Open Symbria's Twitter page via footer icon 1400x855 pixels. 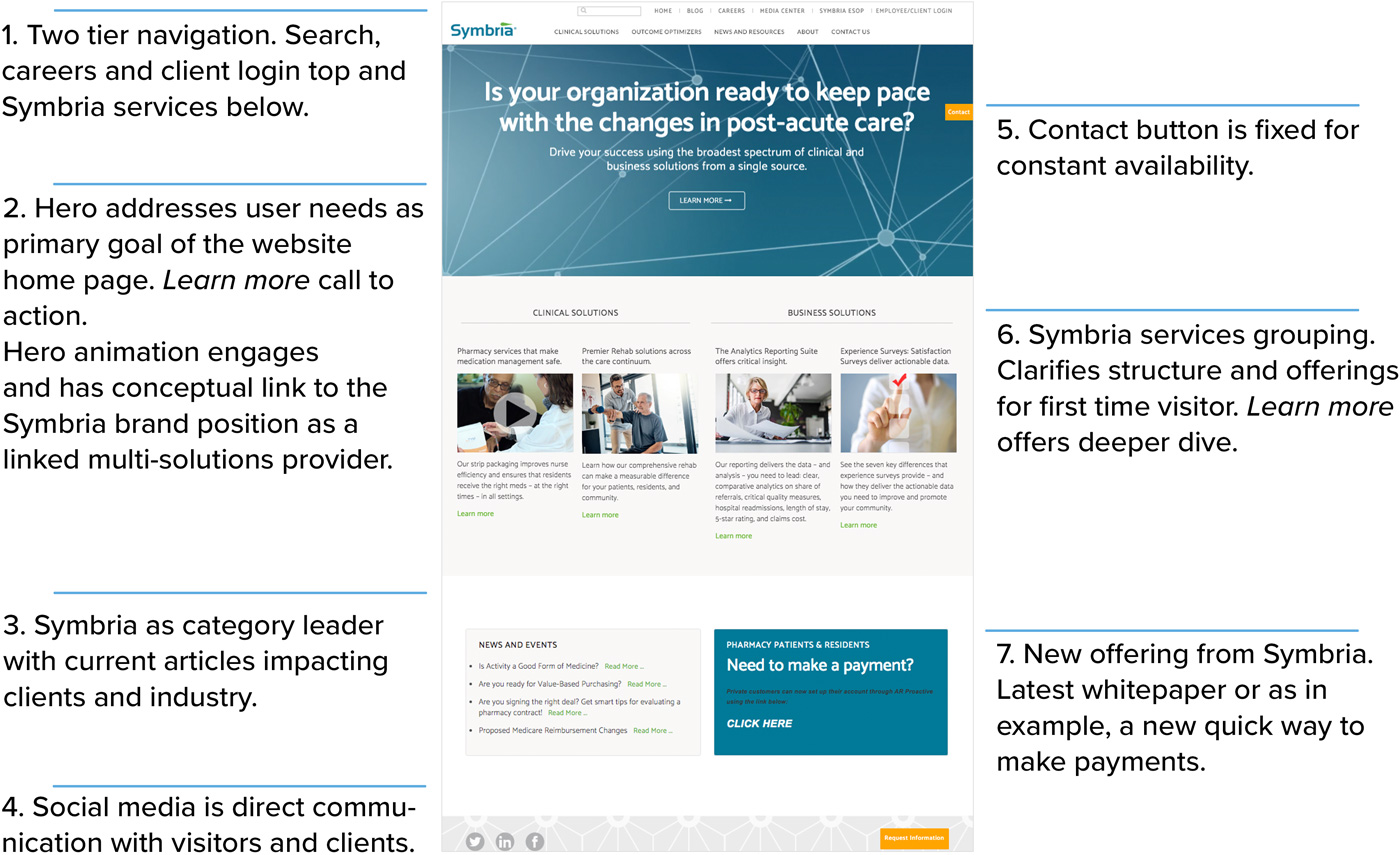point(474,841)
